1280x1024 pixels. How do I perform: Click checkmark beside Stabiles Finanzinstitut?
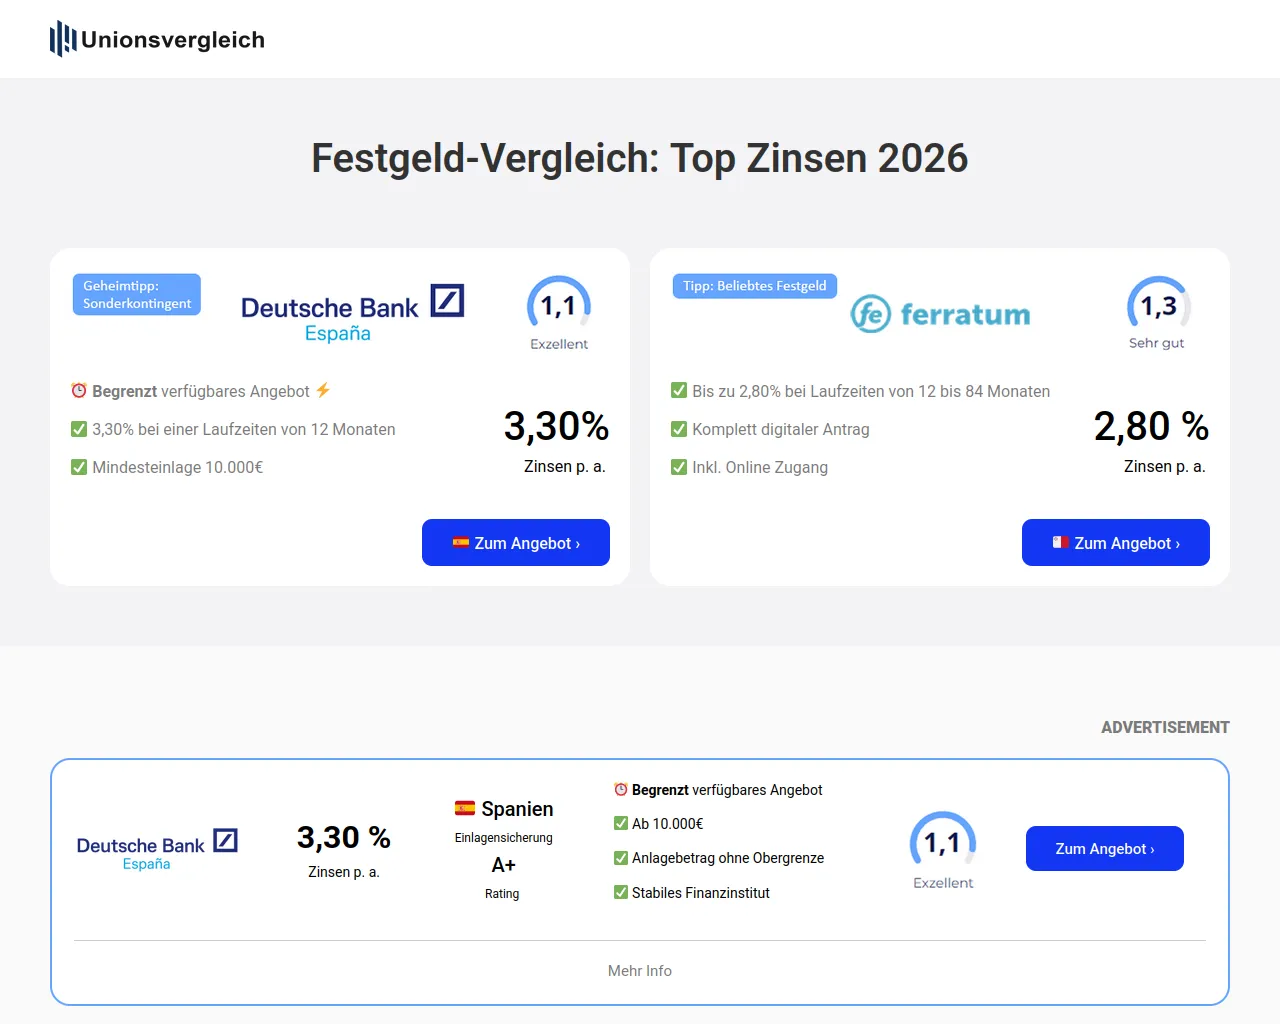tap(621, 892)
